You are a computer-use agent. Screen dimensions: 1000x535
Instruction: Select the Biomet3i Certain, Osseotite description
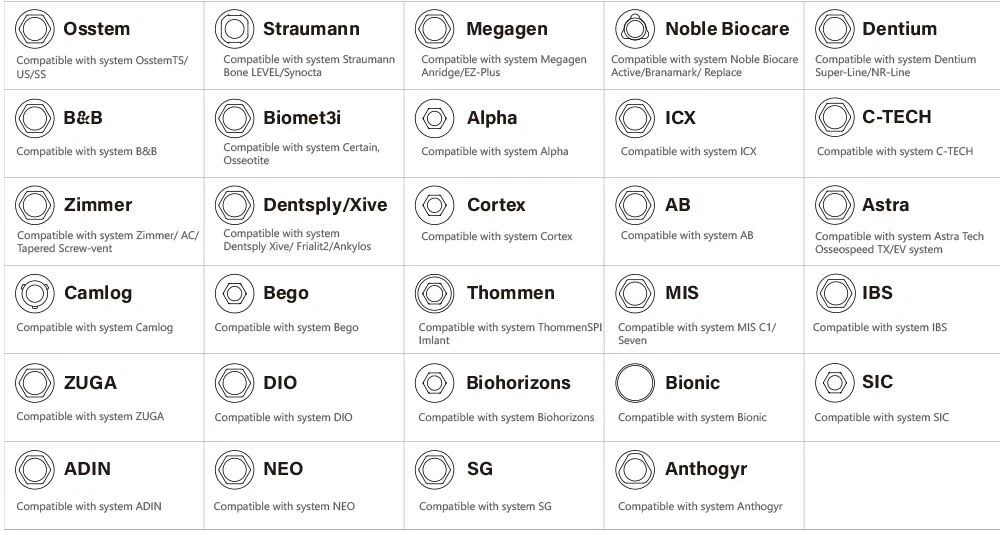pyautogui.click(x=302, y=154)
